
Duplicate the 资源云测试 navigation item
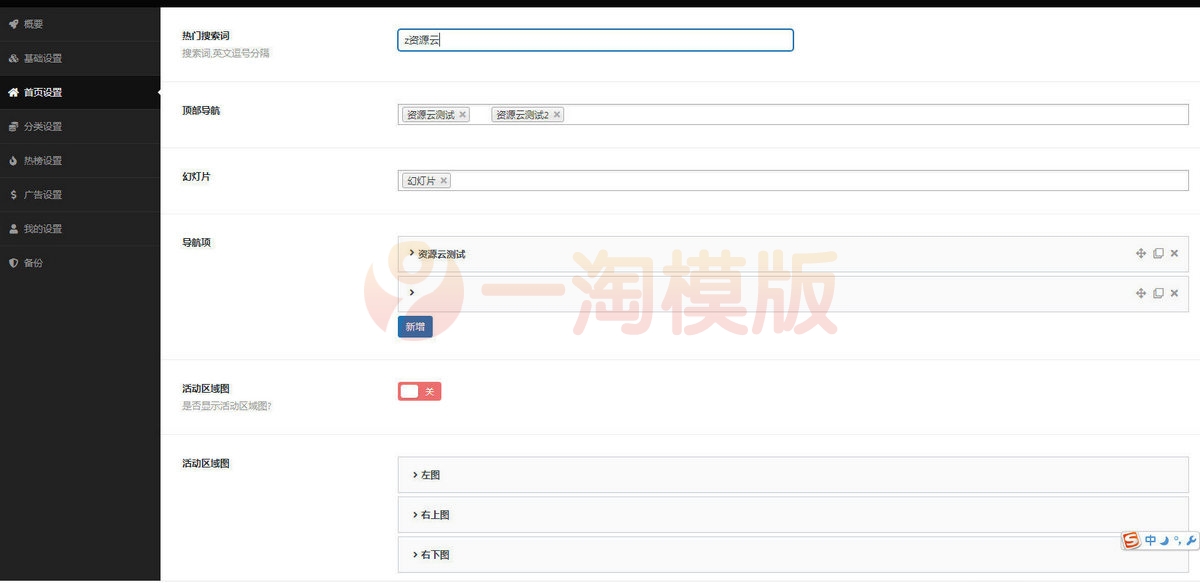pyautogui.click(x=1157, y=253)
